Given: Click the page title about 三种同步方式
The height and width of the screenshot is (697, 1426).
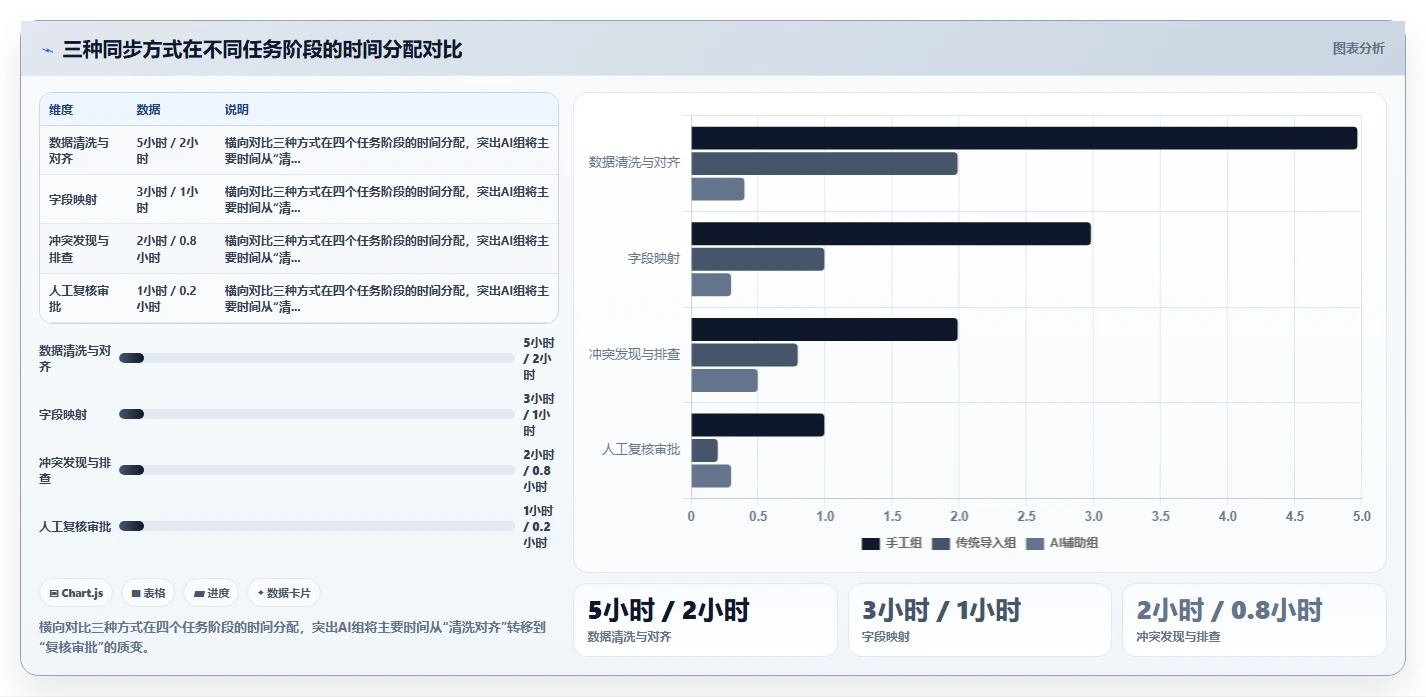Looking at the screenshot, I should point(262,49).
